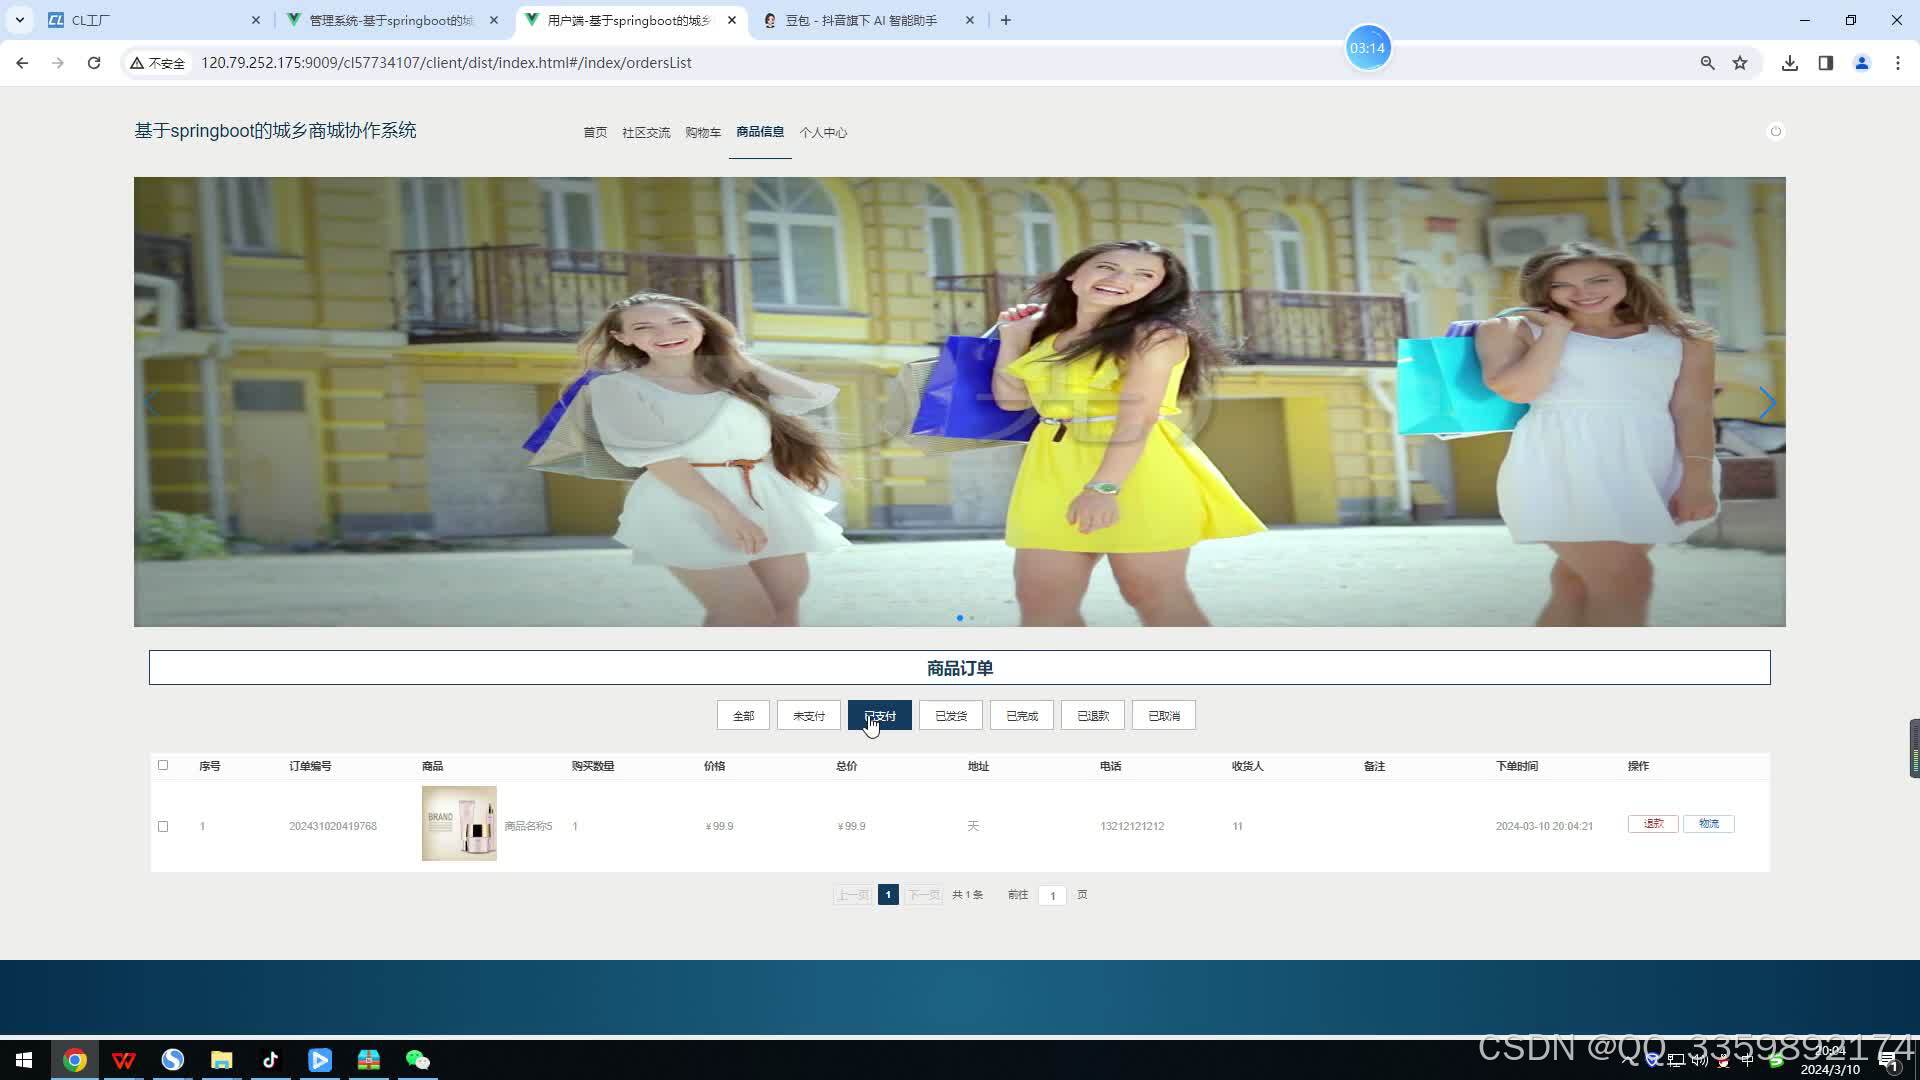Open the Chrome three-dot menu

(x=1898, y=63)
